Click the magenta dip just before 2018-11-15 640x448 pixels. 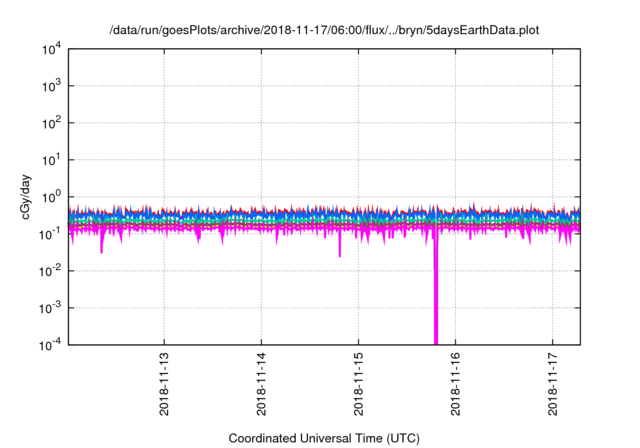tap(340, 245)
